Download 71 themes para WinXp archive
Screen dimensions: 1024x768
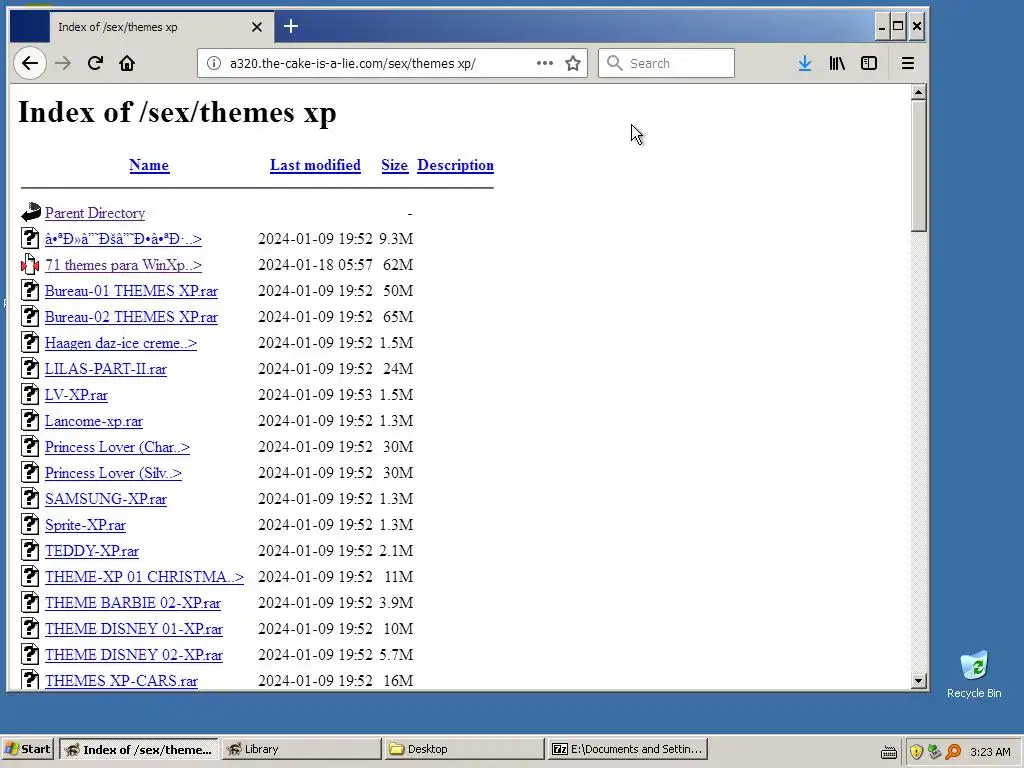[x=123, y=264]
